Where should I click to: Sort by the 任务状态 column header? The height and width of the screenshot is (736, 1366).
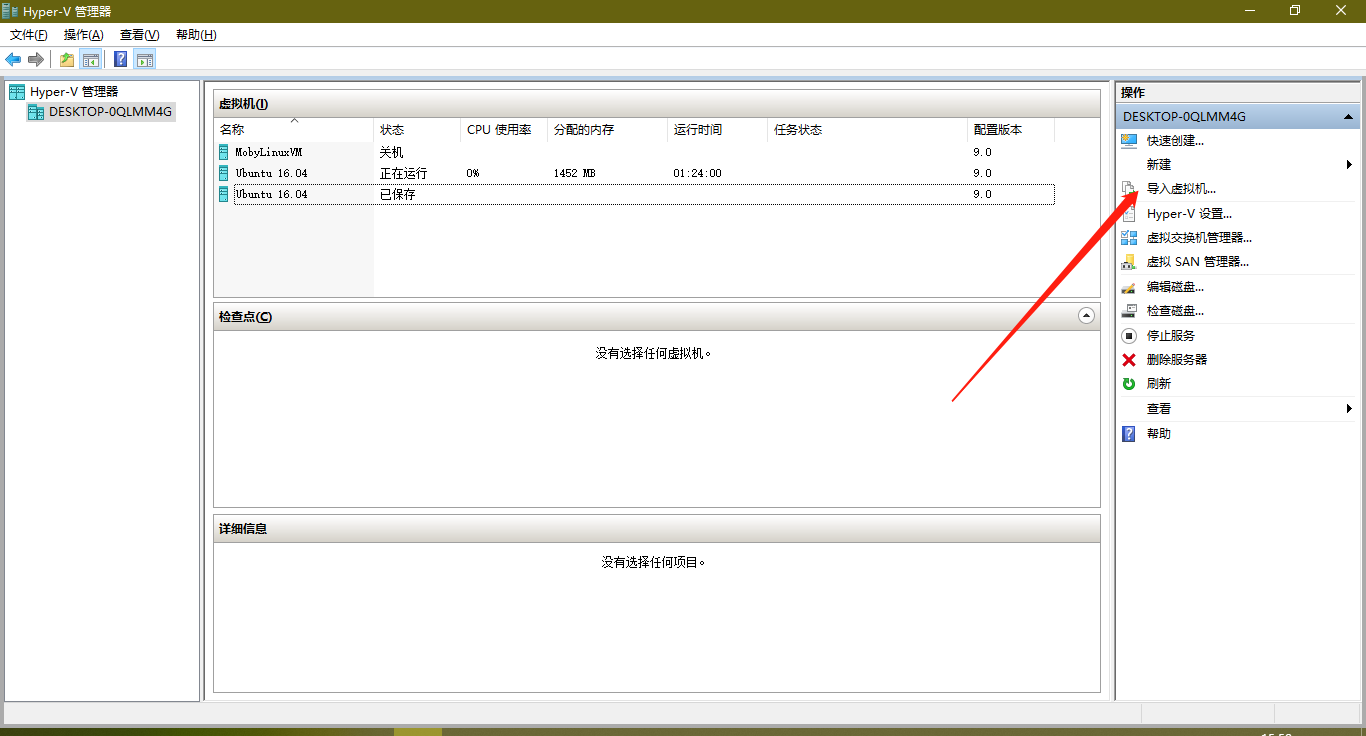pyautogui.click(x=867, y=130)
